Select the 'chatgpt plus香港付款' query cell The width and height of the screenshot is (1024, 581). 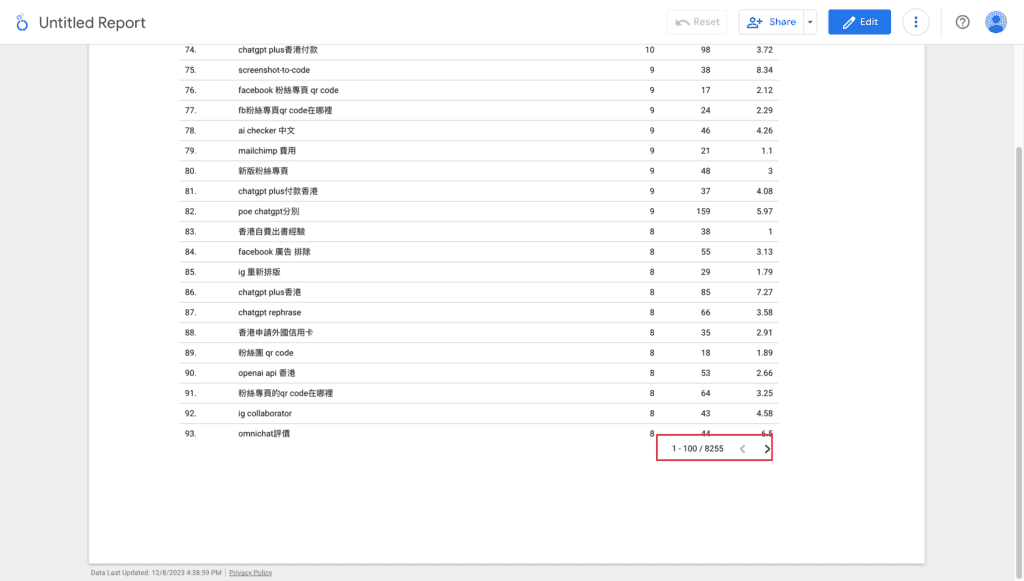click(278, 50)
